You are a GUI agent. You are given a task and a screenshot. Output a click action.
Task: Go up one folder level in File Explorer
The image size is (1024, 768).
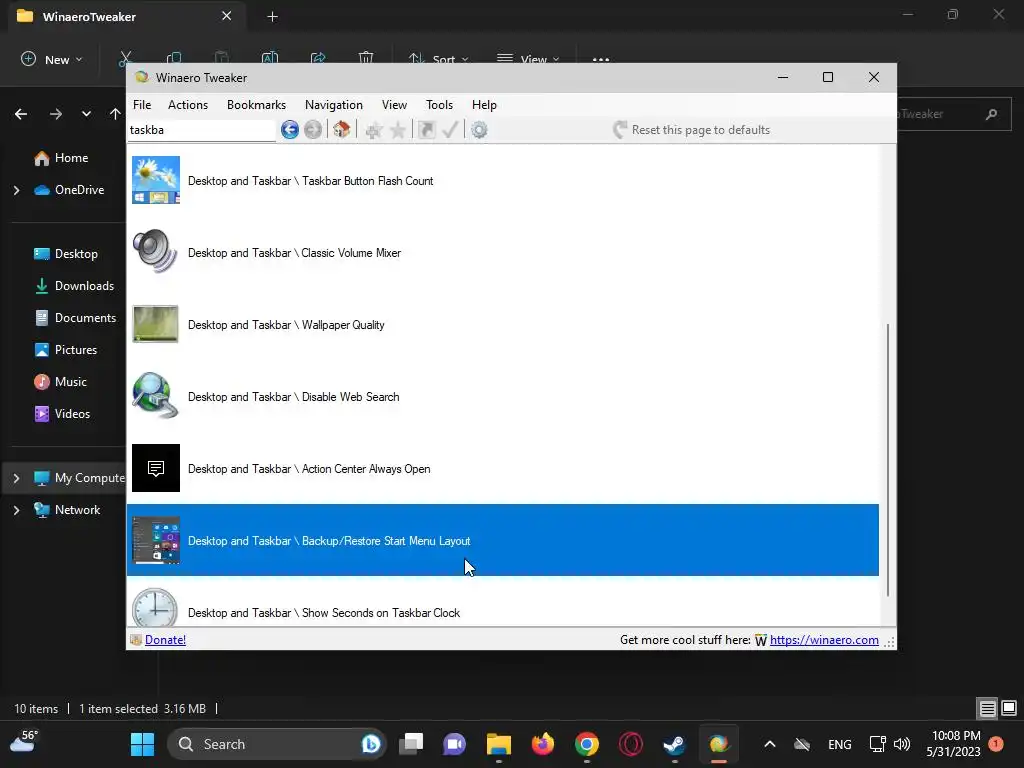[x=116, y=114]
